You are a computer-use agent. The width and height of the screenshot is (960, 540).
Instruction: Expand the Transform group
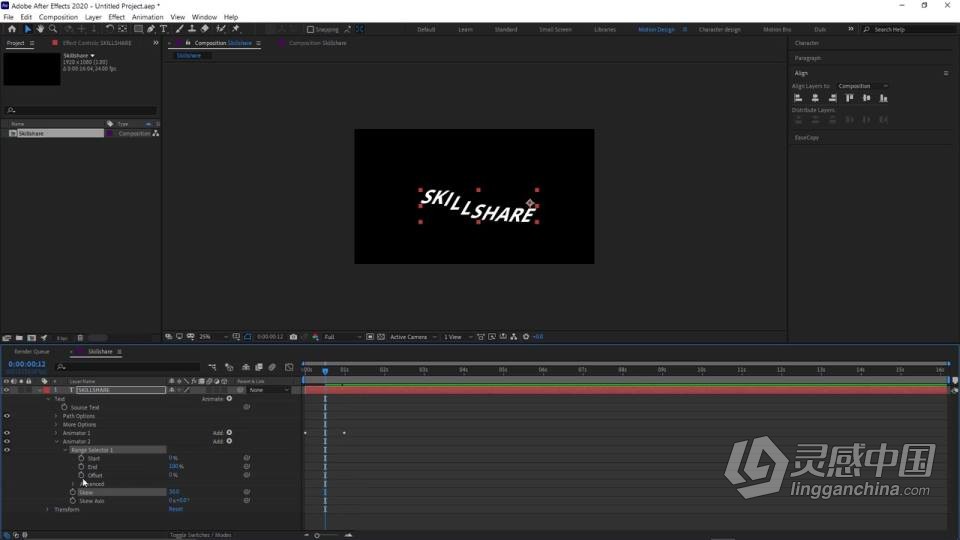pos(48,509)
